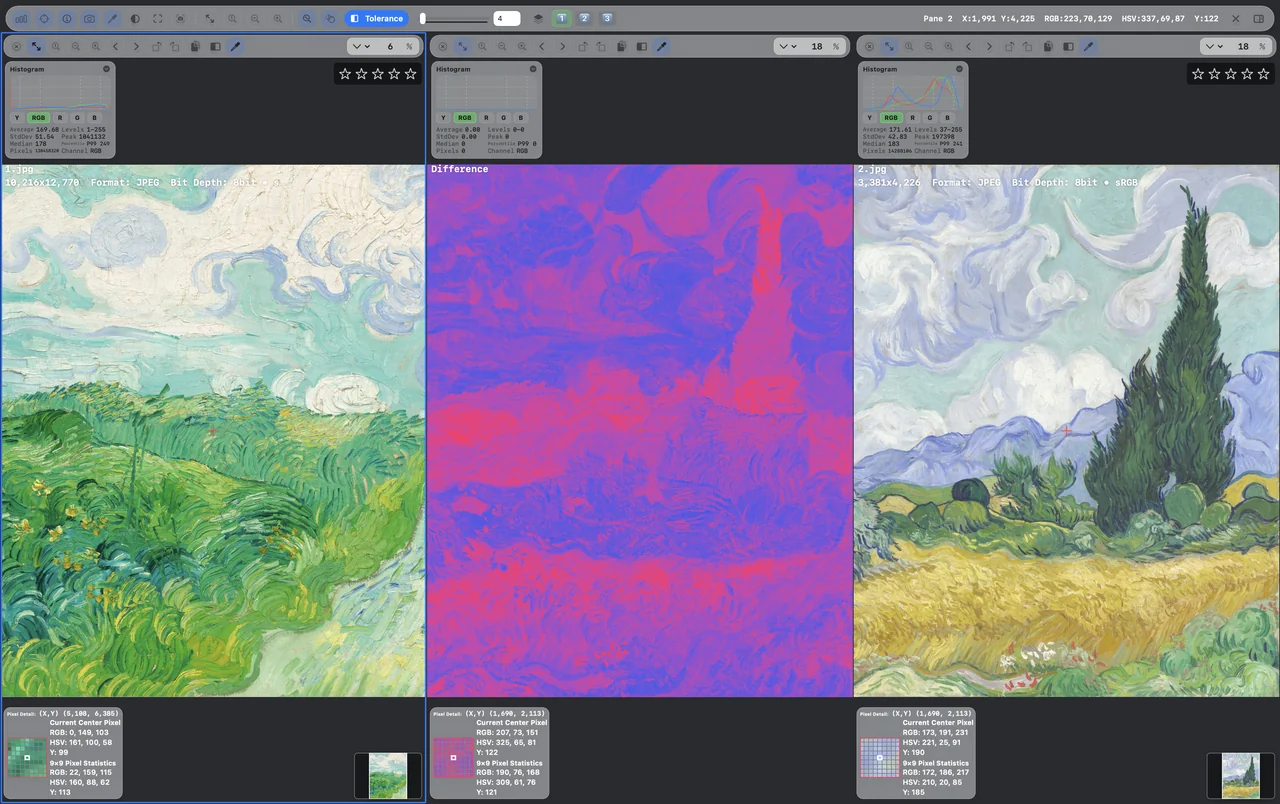
Task: Click the camera snapshot icon in the main toolbar
Action: tap(89, 19)
